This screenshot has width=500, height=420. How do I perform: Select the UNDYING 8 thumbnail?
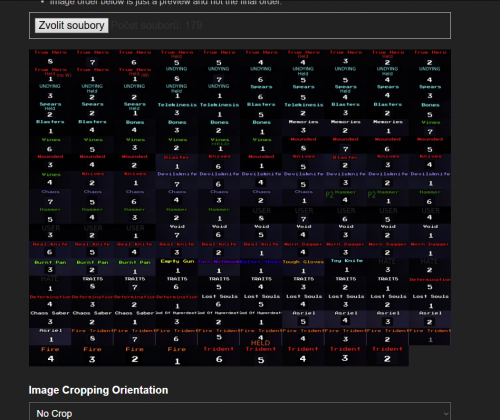click(x=177, y=75)
